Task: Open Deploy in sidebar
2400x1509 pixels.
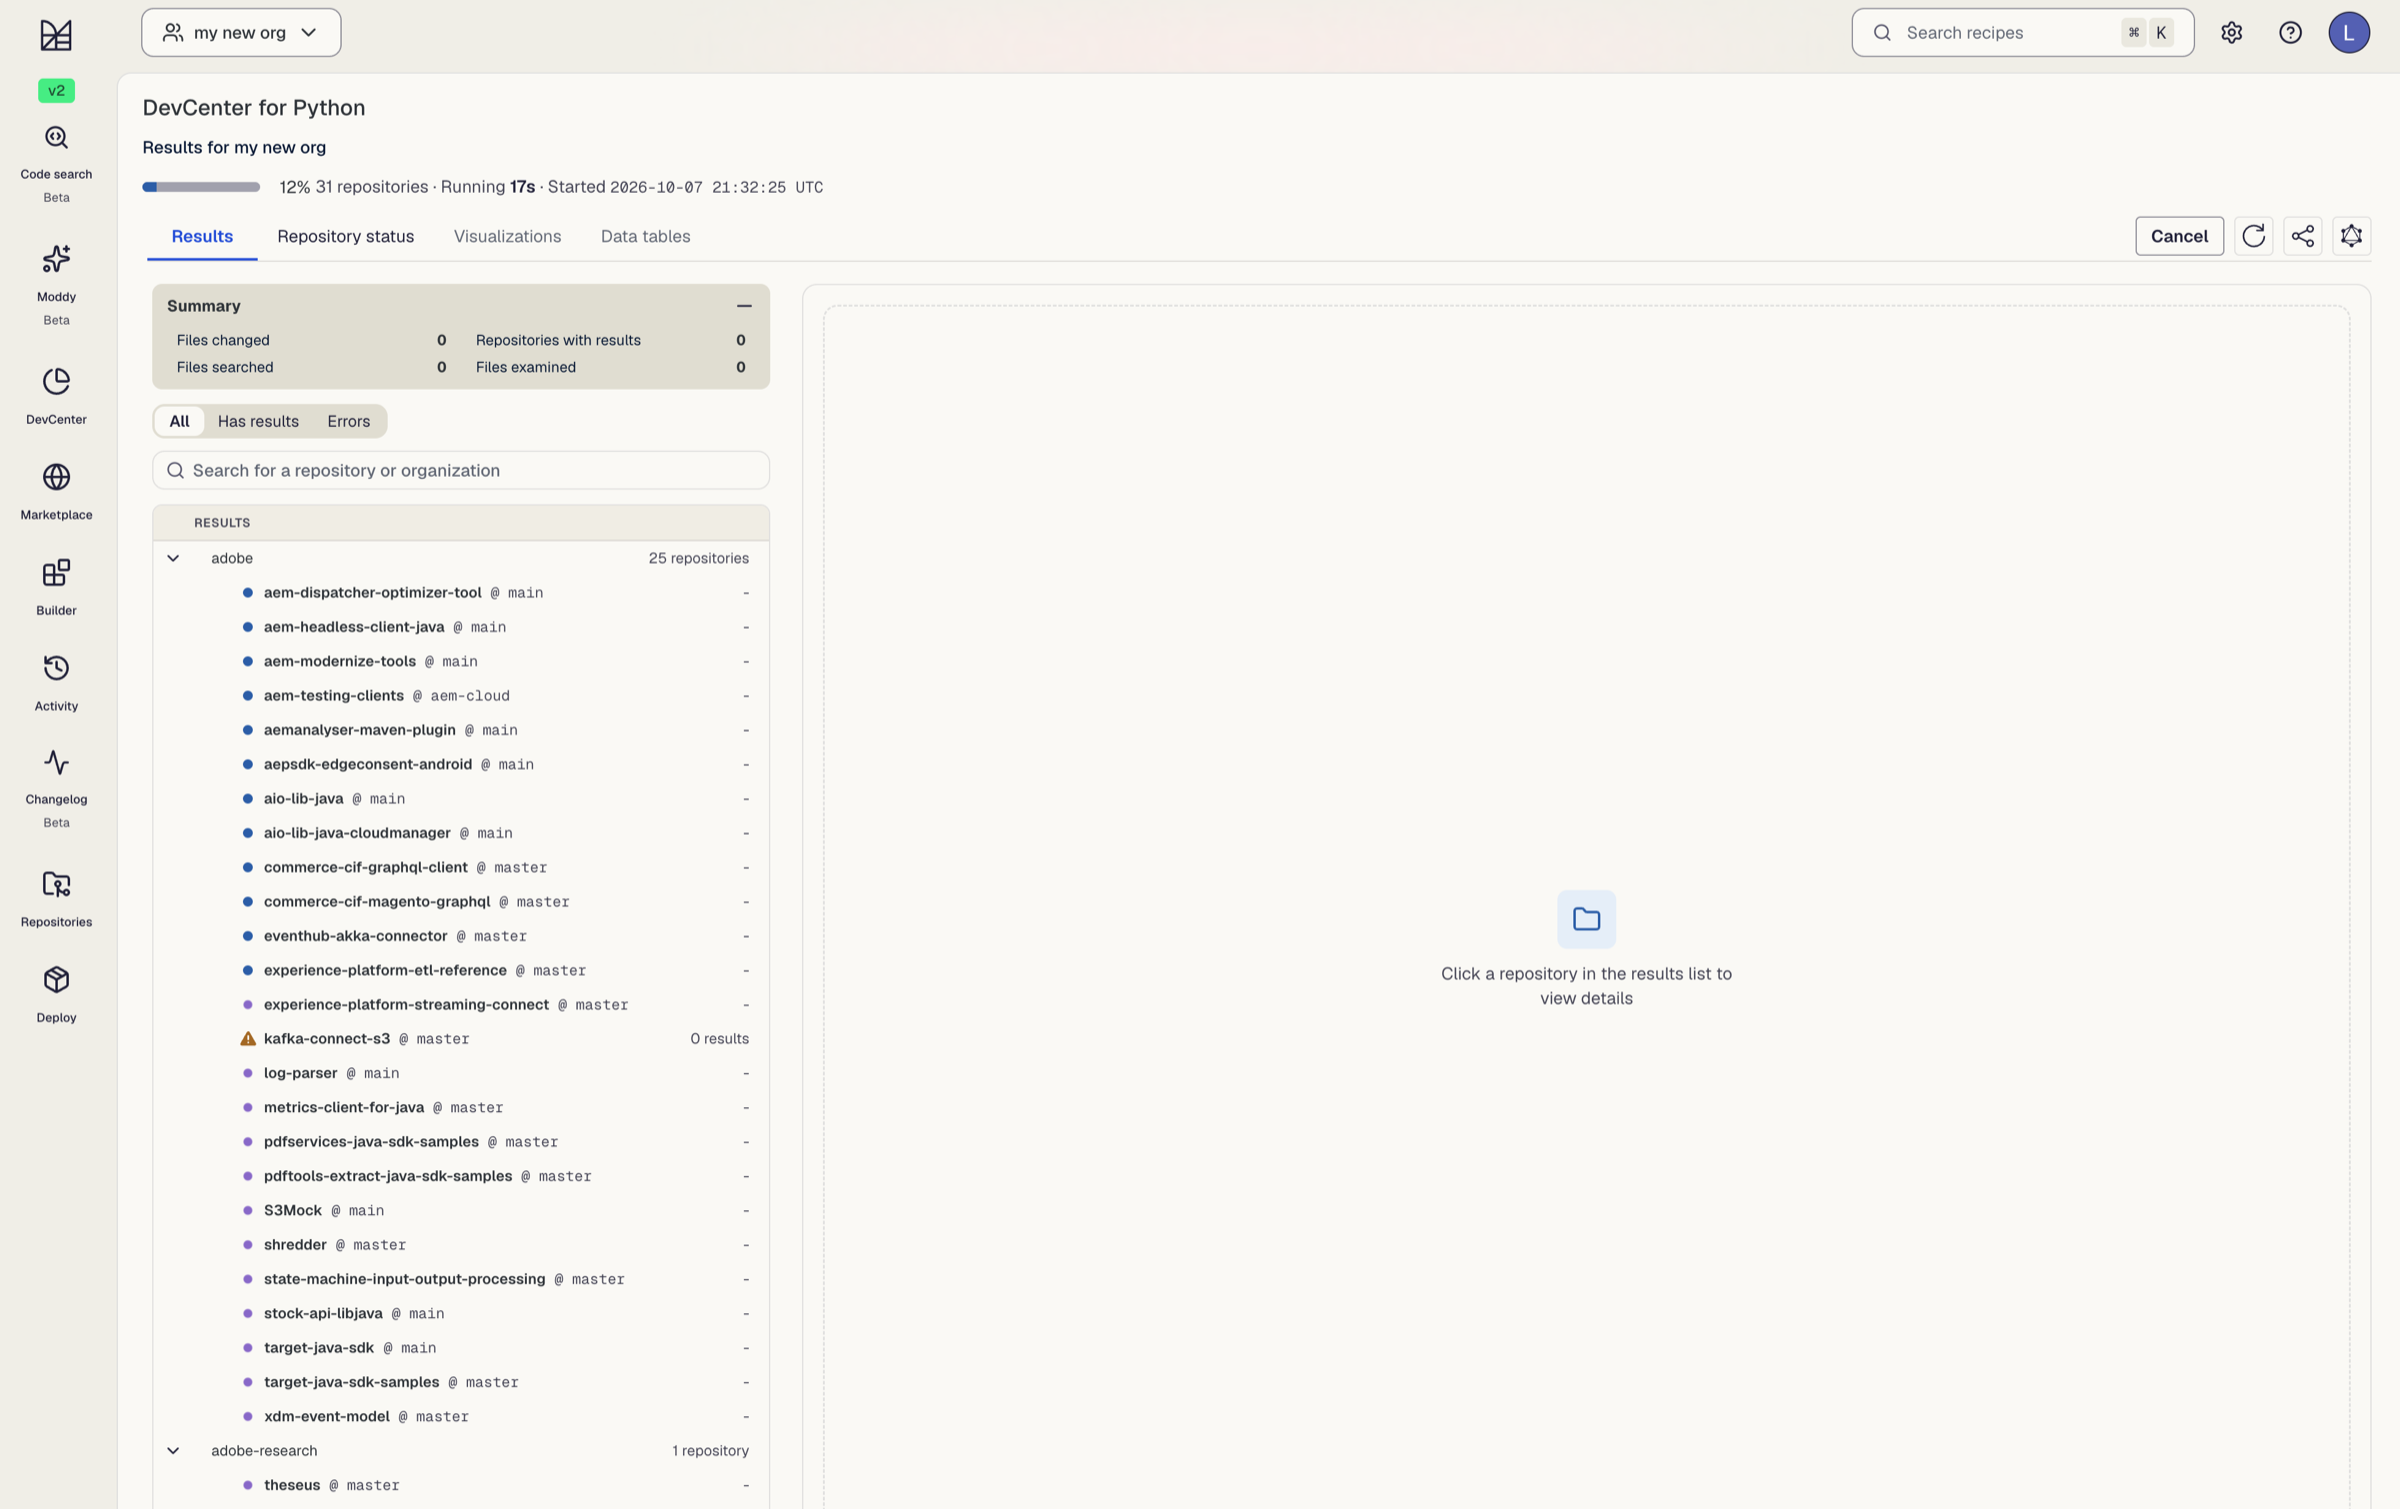Action: (56, 994)
